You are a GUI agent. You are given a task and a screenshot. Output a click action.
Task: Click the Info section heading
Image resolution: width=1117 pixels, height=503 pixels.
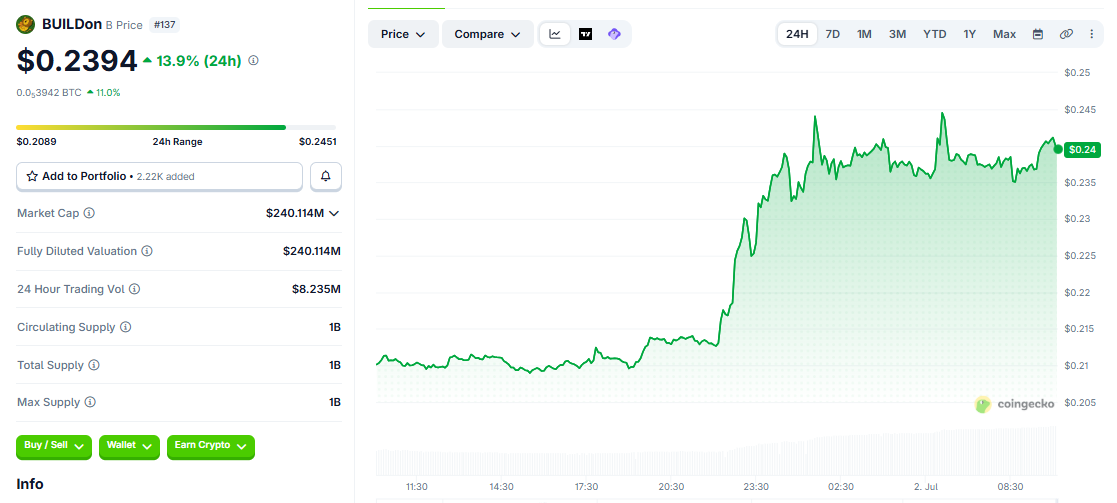click(30, 484)
